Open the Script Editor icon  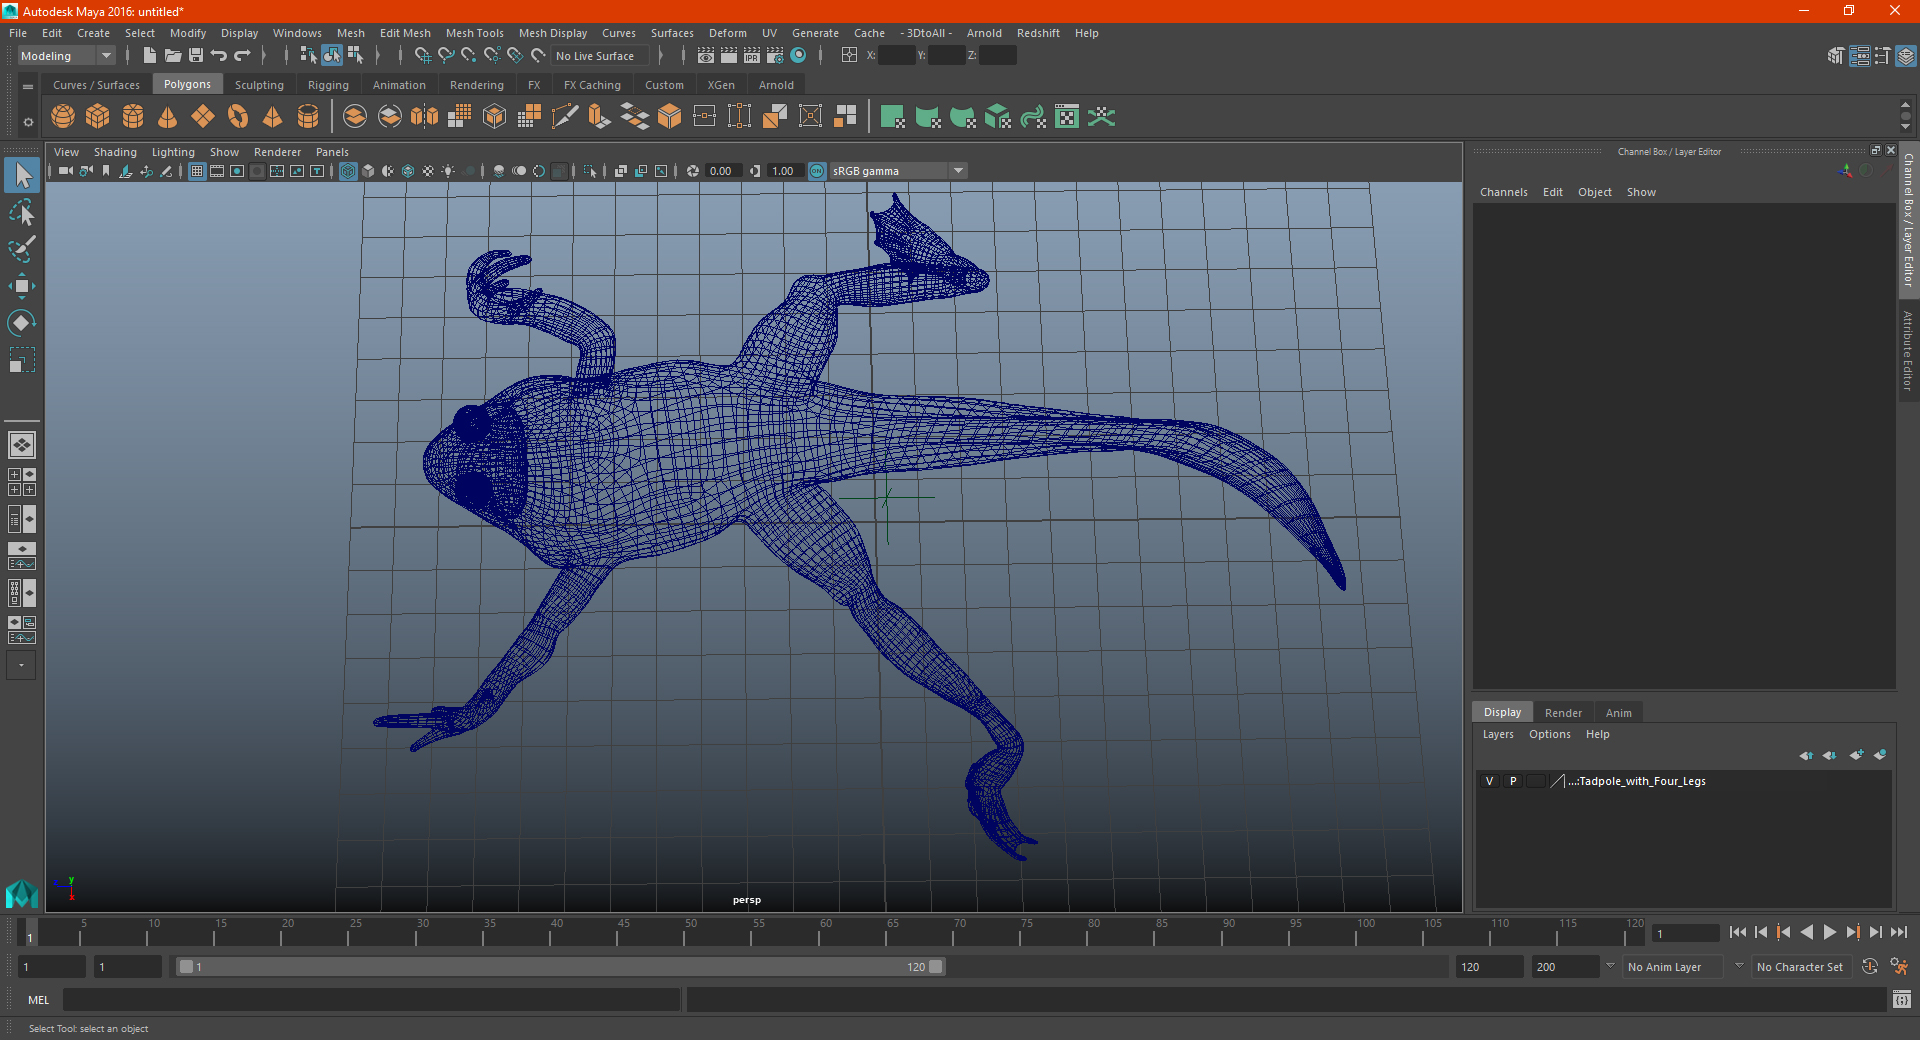tap(1901, 1000)
